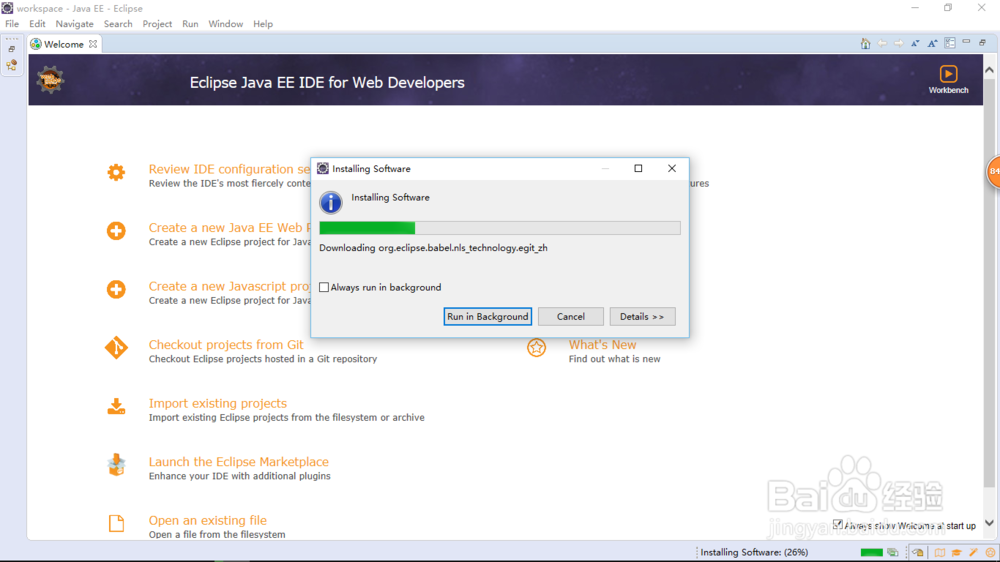Open the Navigate menu

pos(74,24)
